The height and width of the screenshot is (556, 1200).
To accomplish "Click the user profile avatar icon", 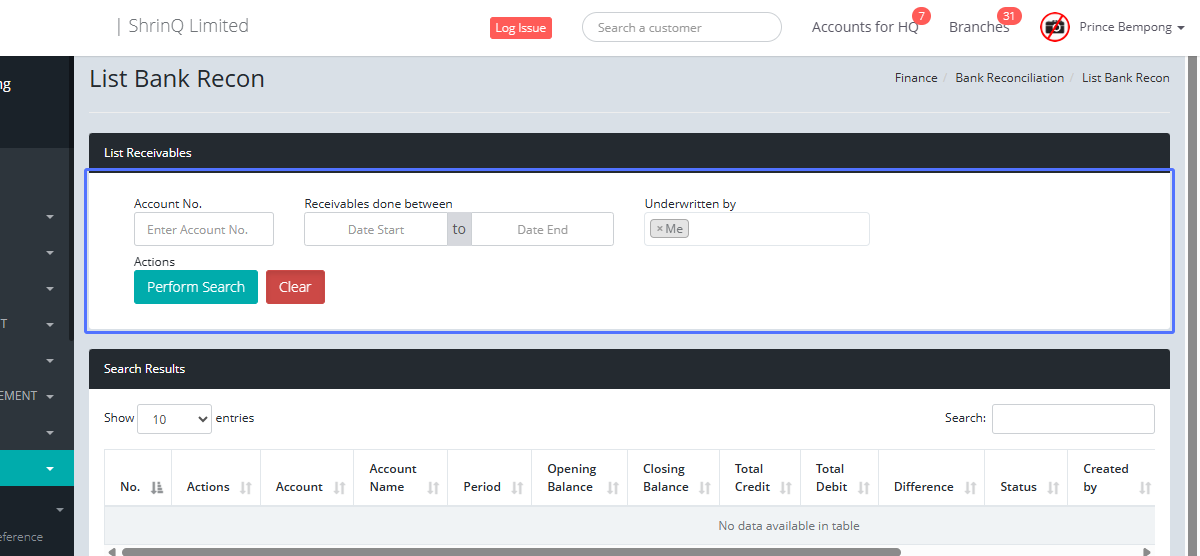I will coord(1054,27).
